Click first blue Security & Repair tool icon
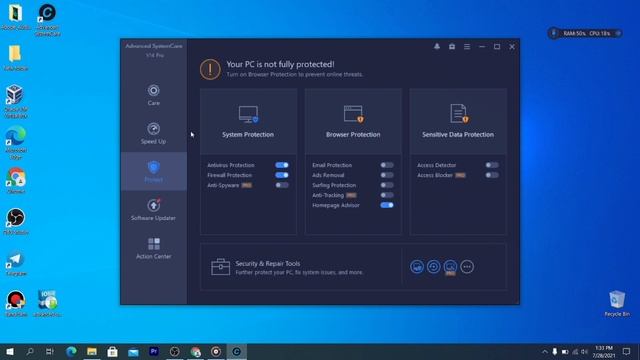640x360 pixels. pyautogui.click(x=417, y=267)
